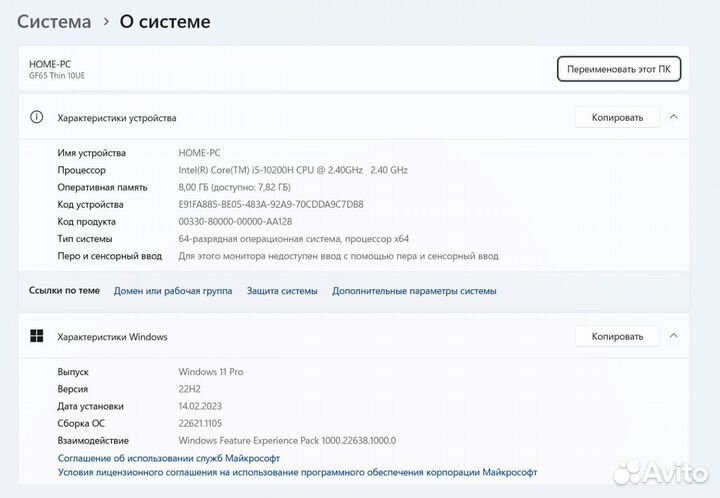Click the Windows 11 Pro edition value
Viewport: 720px width, 498px height.
pyautogui.click(x=210, y=372)
